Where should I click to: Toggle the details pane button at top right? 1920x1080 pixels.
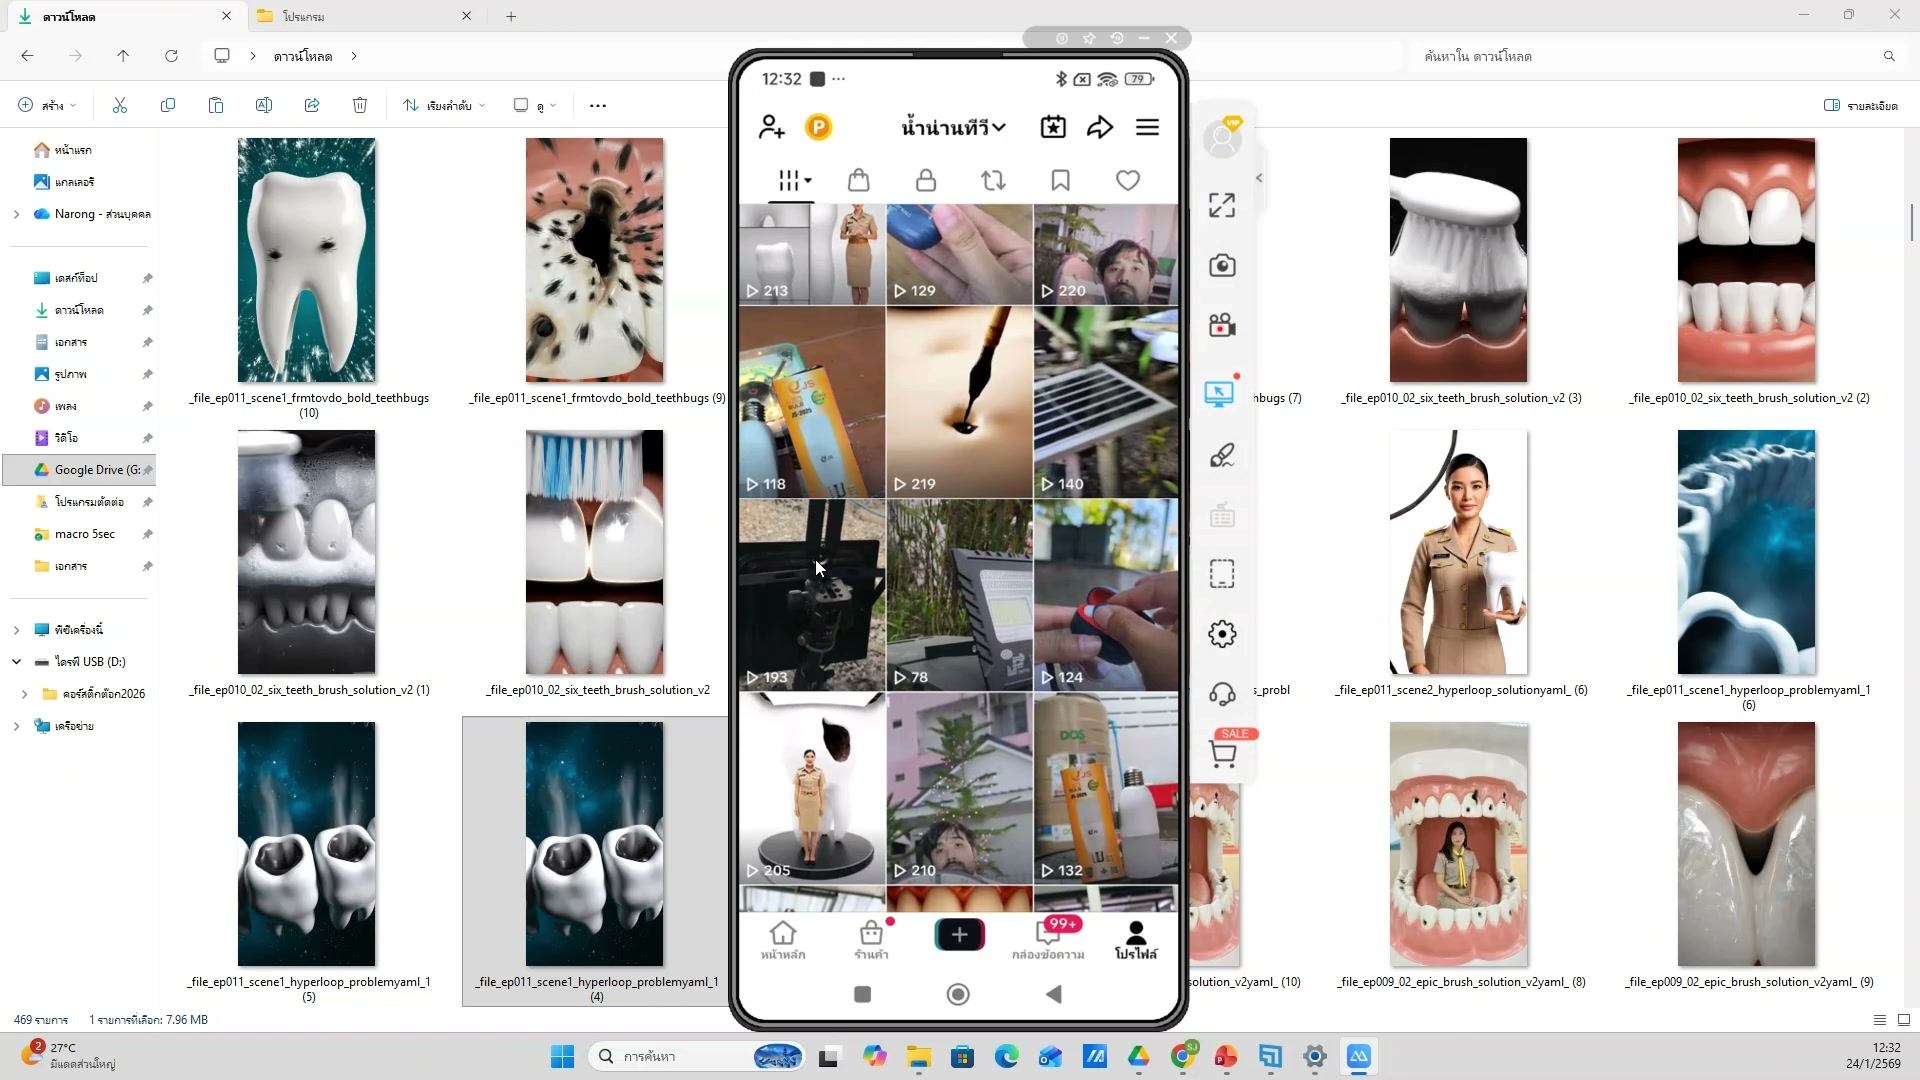click(1860, 105)
